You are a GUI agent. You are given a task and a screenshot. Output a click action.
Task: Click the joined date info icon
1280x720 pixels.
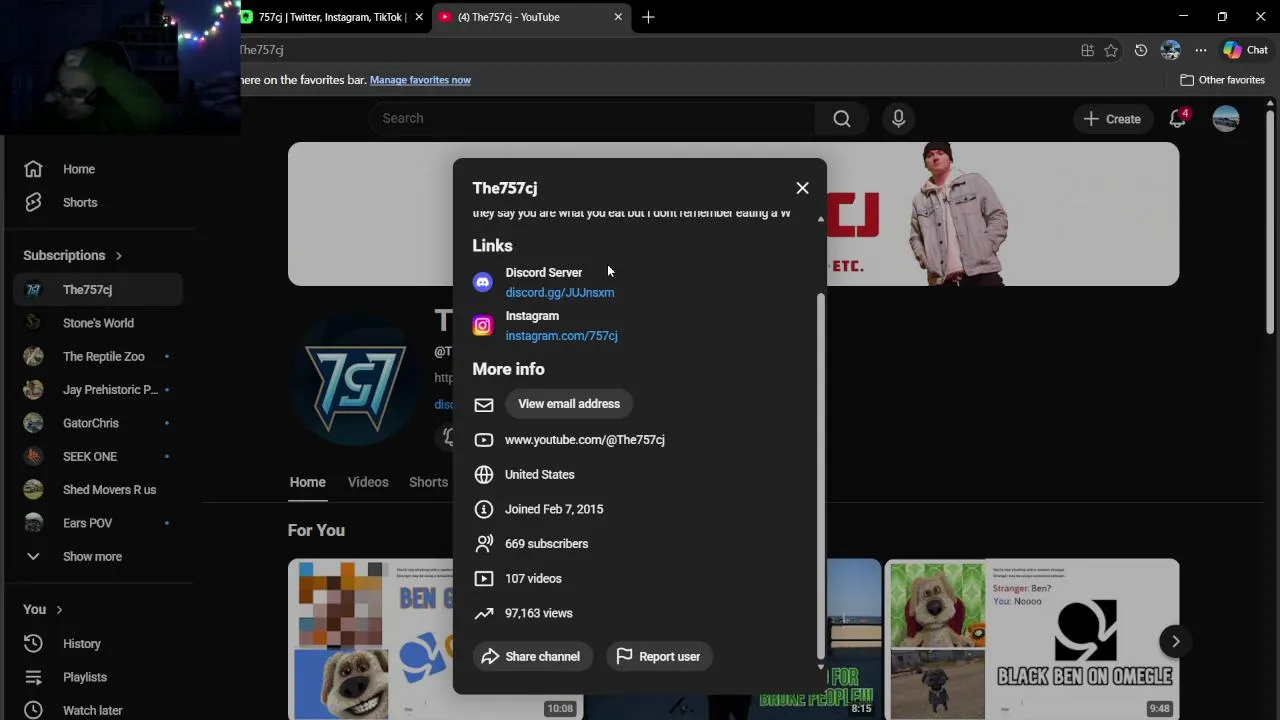tap(484, 509)
